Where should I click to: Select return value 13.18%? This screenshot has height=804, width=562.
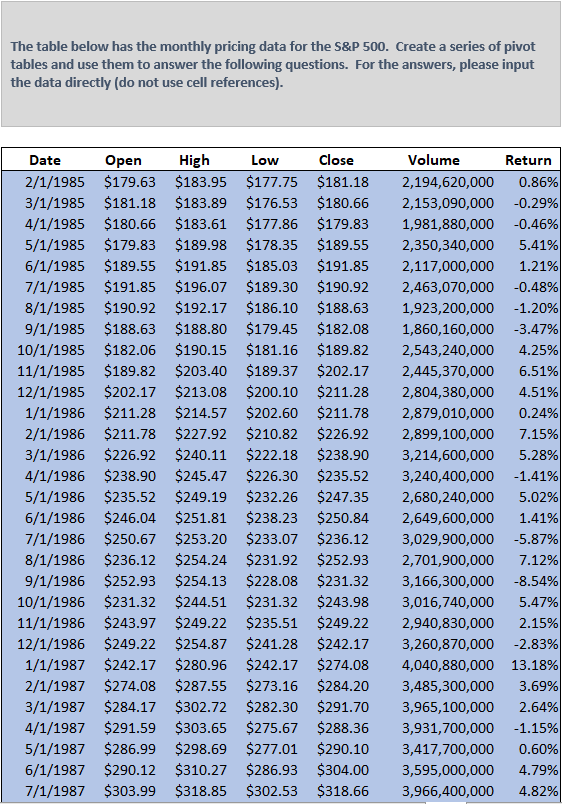pyautogui.click(x=534, y=666)
